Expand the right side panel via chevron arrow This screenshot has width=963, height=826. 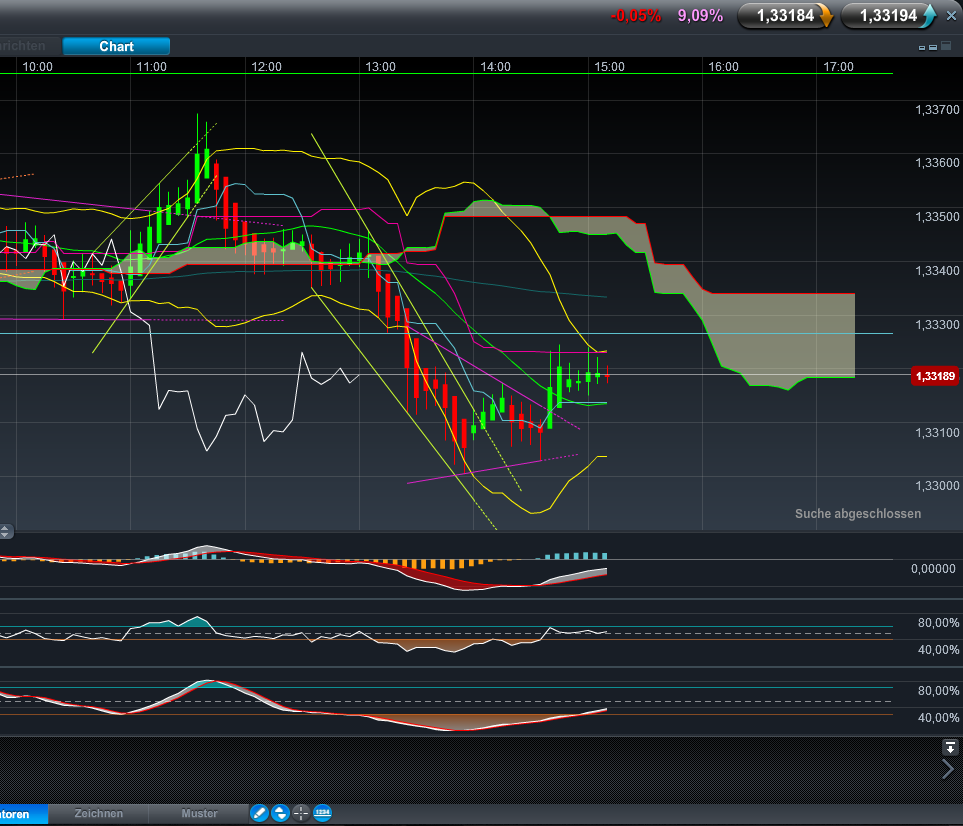(x=947, y=769)
